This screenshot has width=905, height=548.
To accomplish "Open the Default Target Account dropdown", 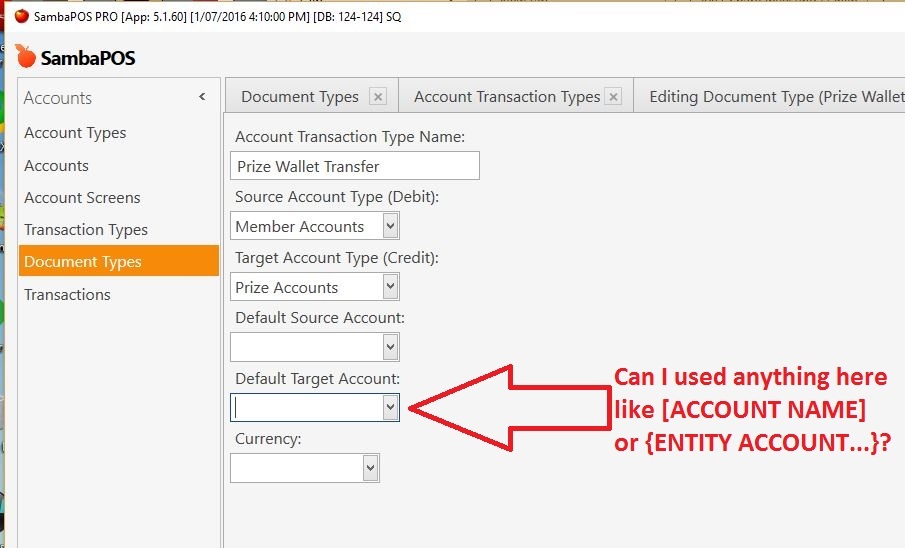I will point(390,407).
